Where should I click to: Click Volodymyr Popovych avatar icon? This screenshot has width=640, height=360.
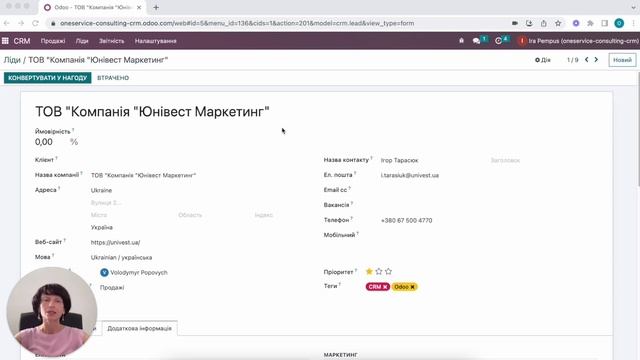pos(104,272)
